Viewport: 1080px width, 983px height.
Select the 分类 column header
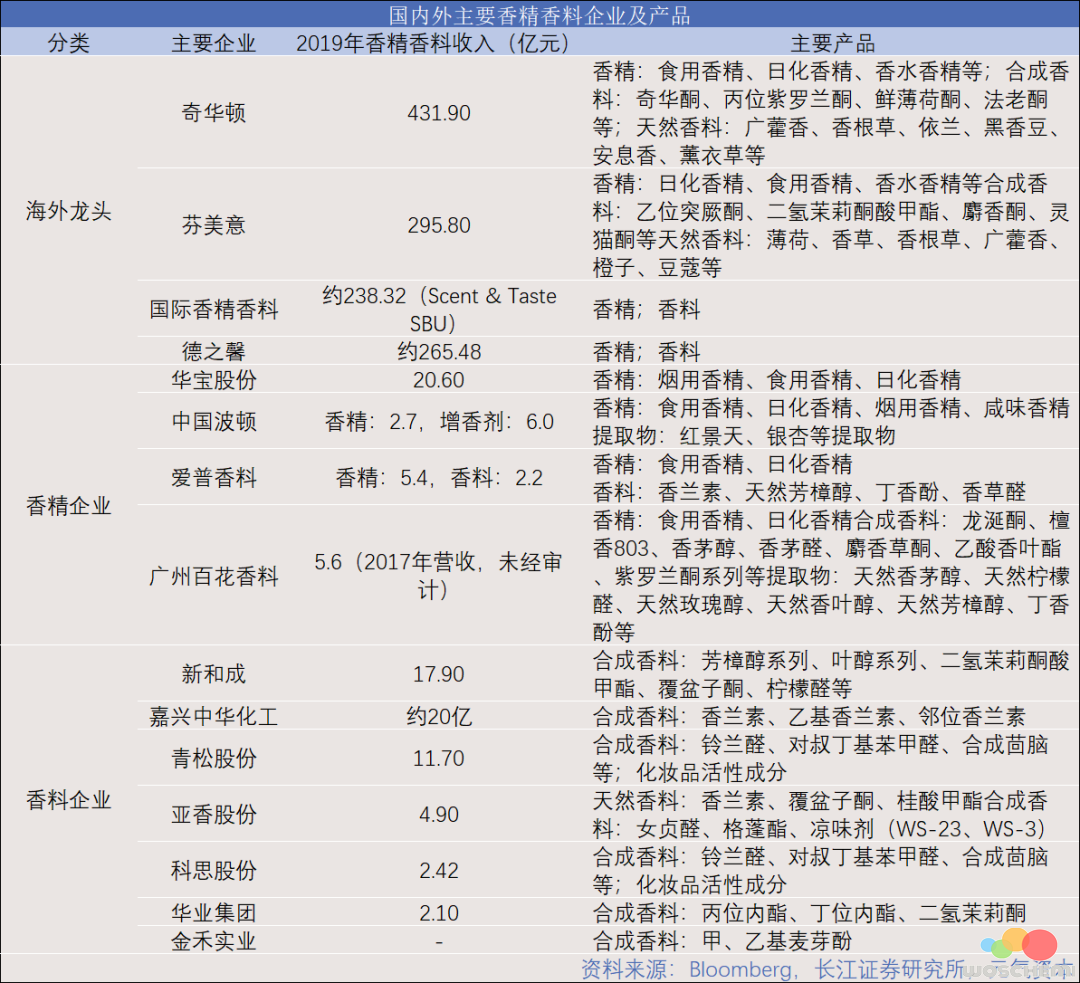tap(69, 43)
